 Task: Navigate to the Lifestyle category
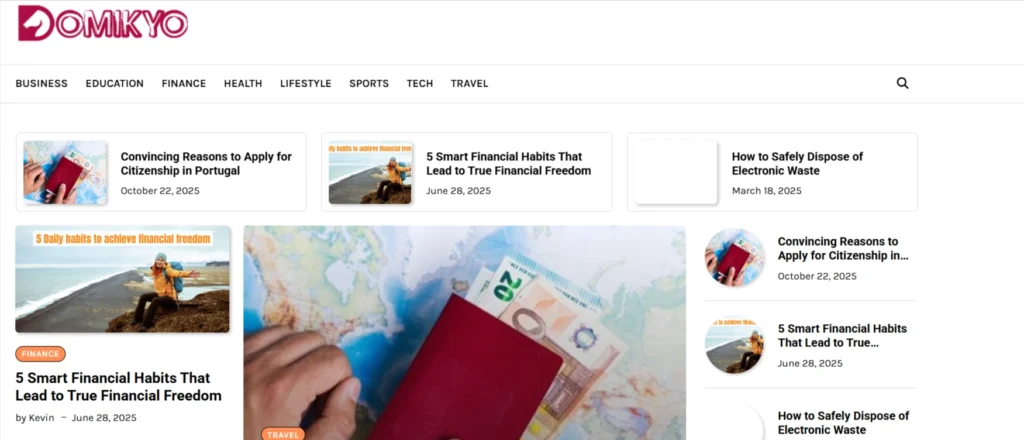(x=306, y=84)
